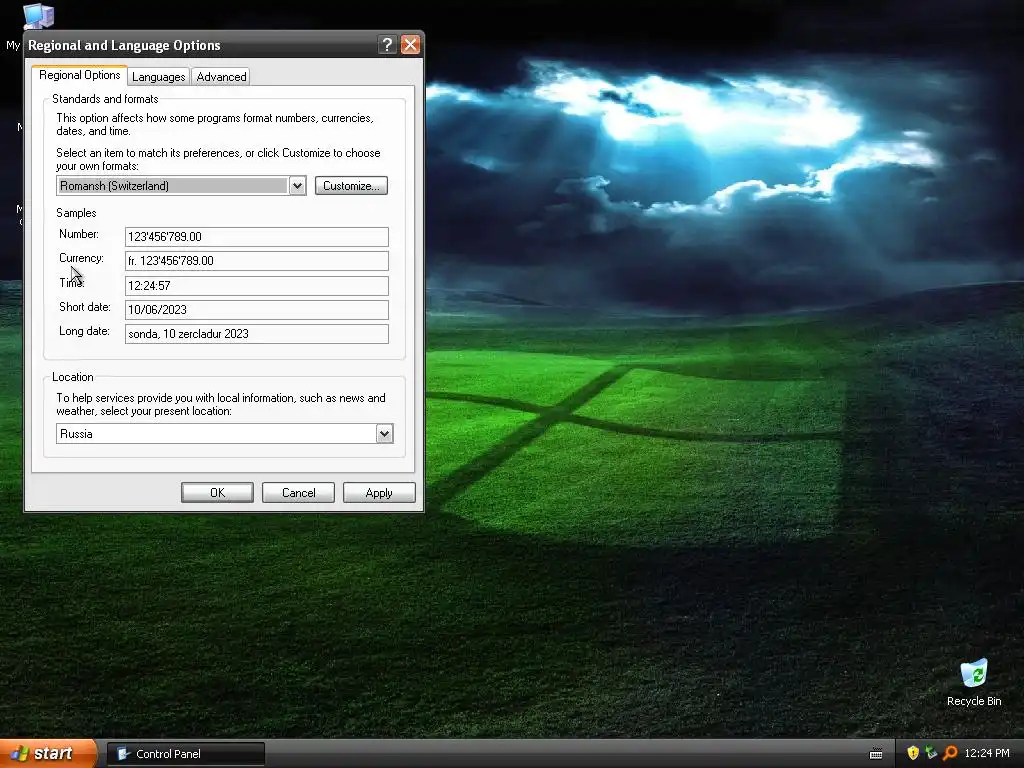This screenshot has height=768, width=1024.
Task: Click the keyboard language bar icon in taskbar
Action: click(876, 754)
